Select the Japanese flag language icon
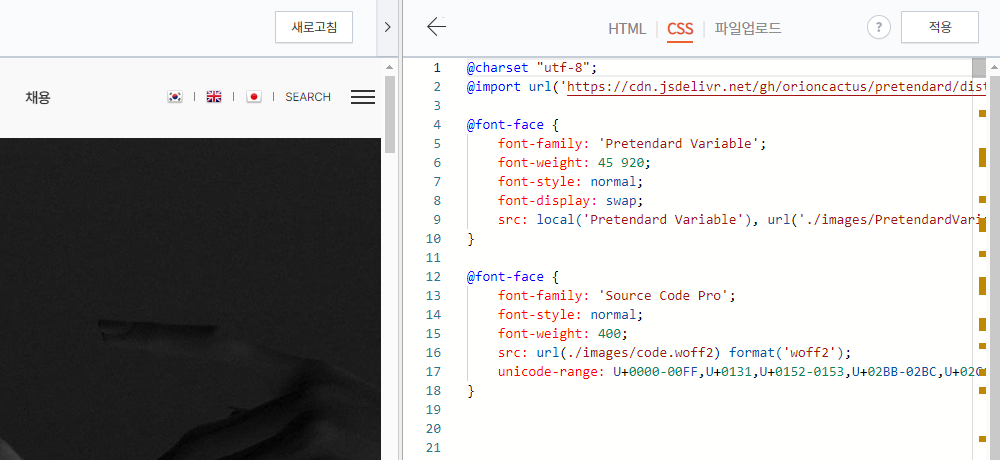The image size is (1000, 460). point(254,97)
